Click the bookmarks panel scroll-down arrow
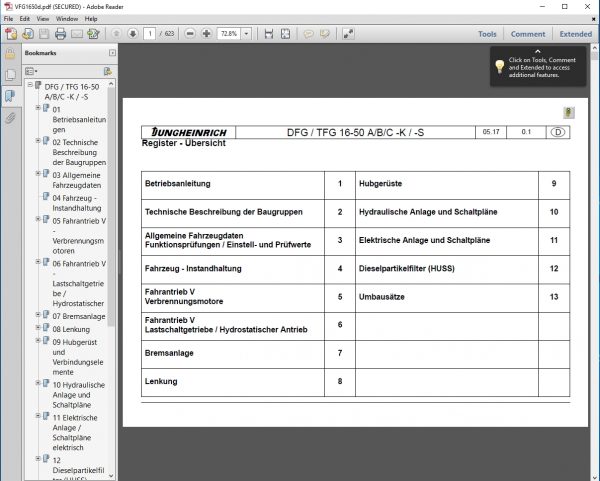The width and height of the screenshot is (600, 481). (x=111, y=476)
